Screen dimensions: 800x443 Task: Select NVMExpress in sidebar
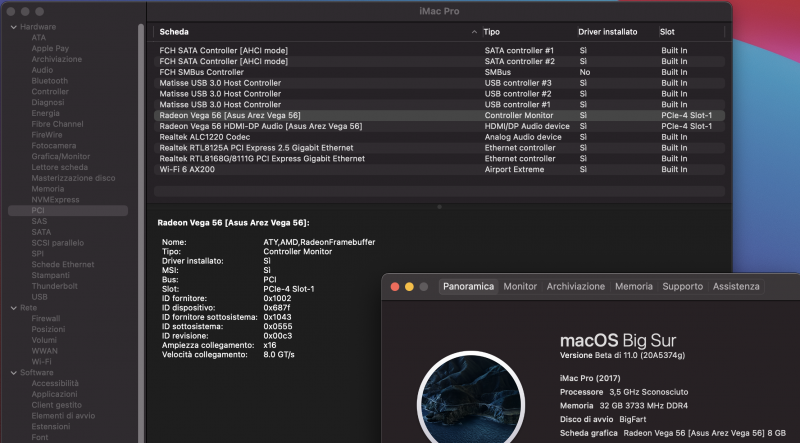(55, 200)
